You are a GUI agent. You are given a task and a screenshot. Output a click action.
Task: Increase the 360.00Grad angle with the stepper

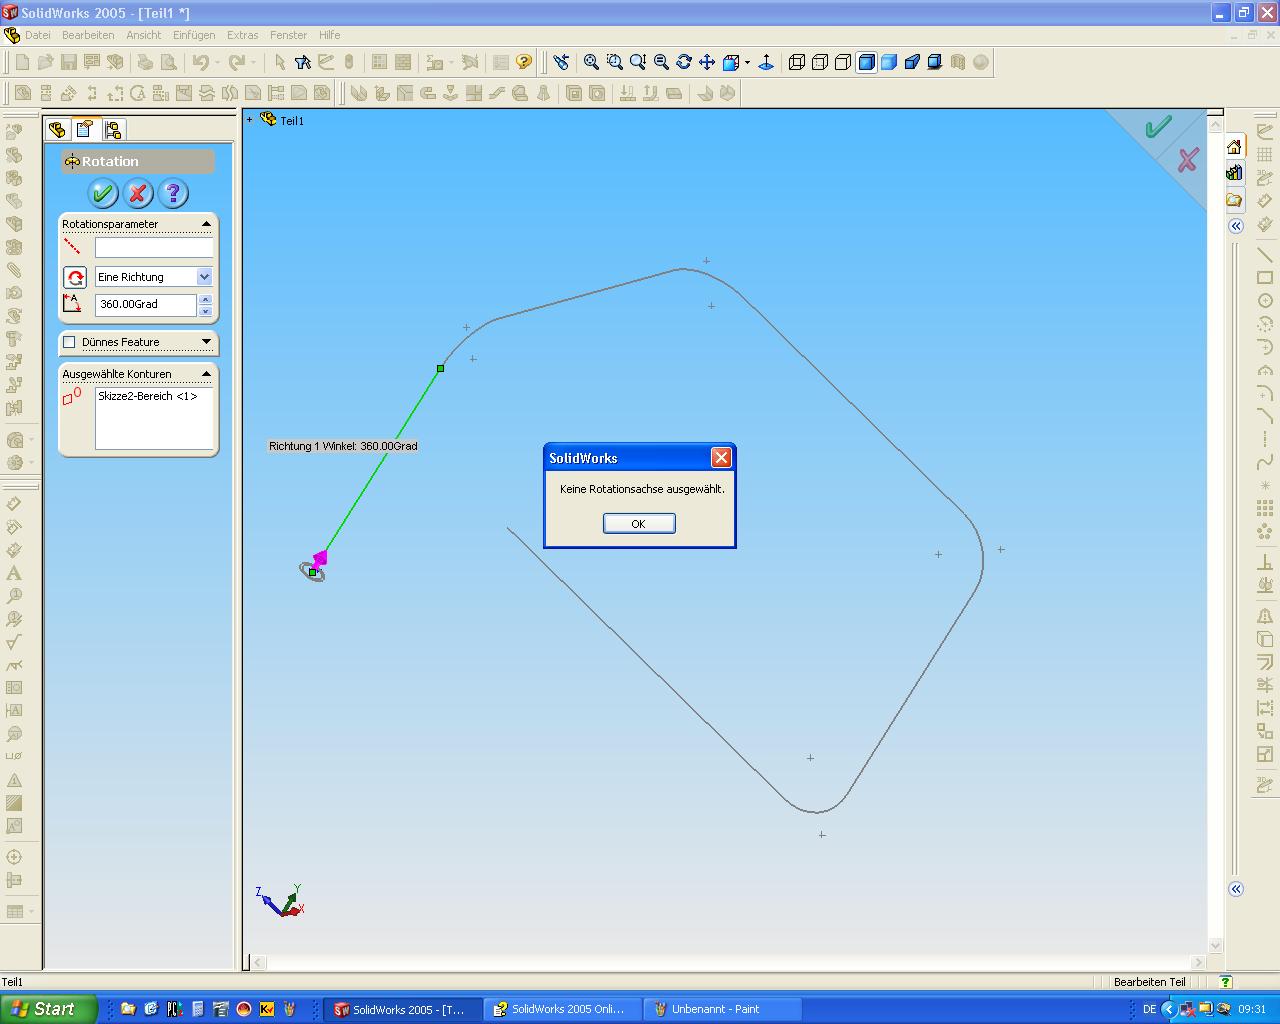[205, 299]
